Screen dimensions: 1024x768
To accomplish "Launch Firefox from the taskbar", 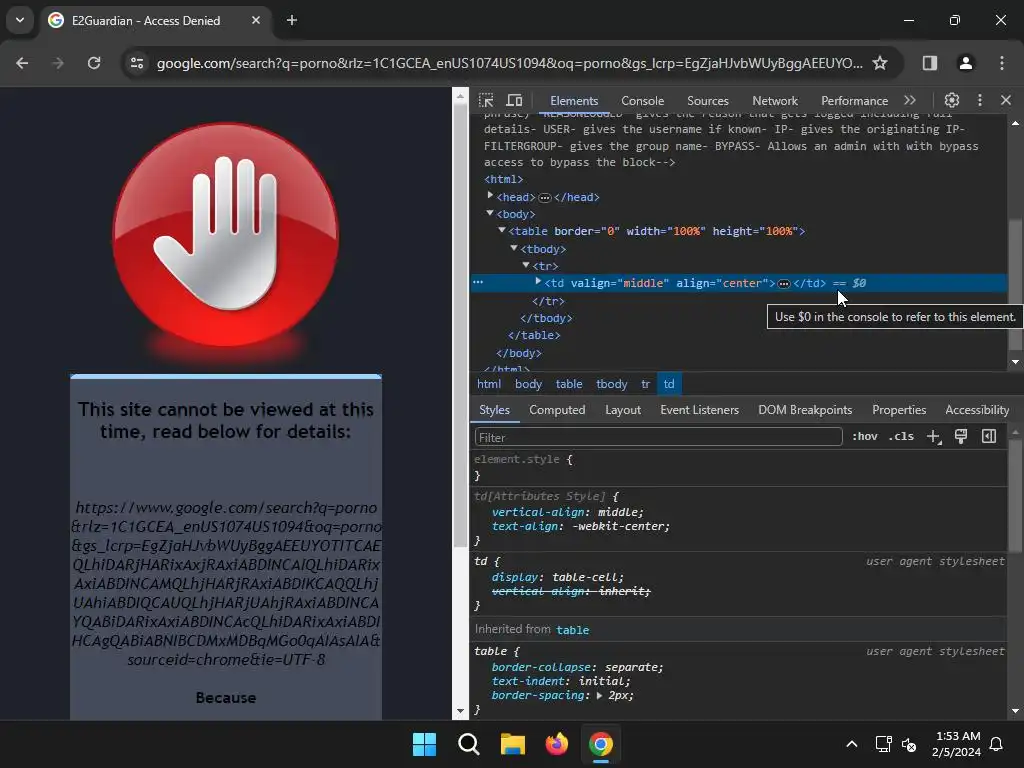I will [x=556, y=744].
